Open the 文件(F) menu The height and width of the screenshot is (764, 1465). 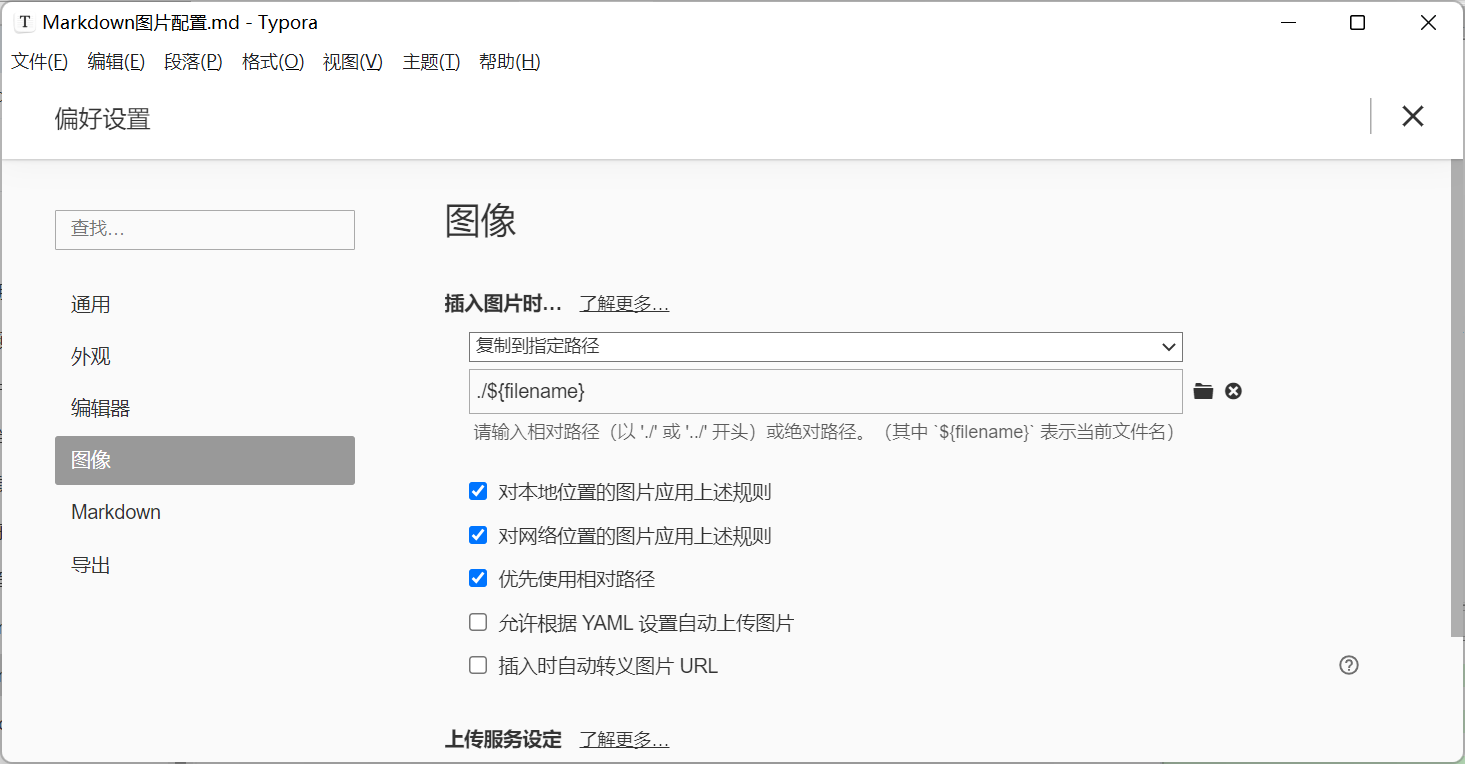tap(40, 62)
